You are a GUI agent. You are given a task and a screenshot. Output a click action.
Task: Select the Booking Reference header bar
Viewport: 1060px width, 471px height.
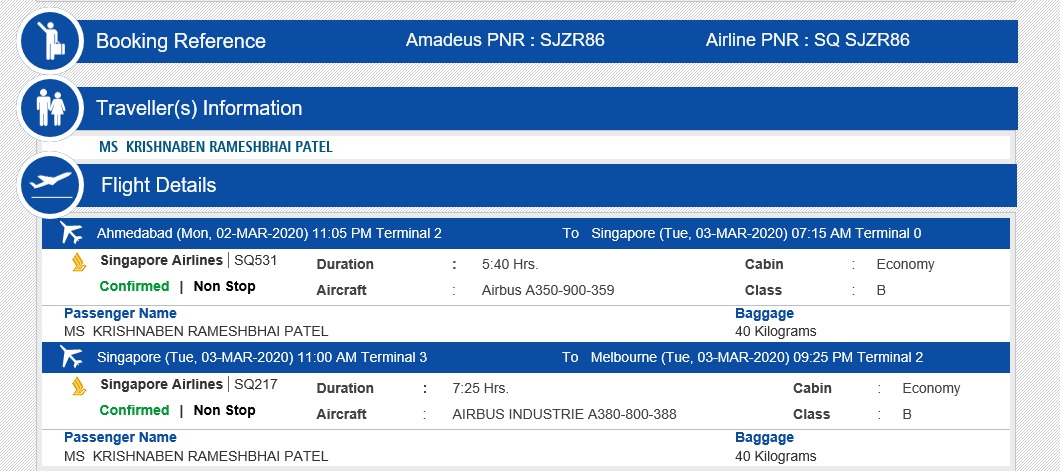545,41
